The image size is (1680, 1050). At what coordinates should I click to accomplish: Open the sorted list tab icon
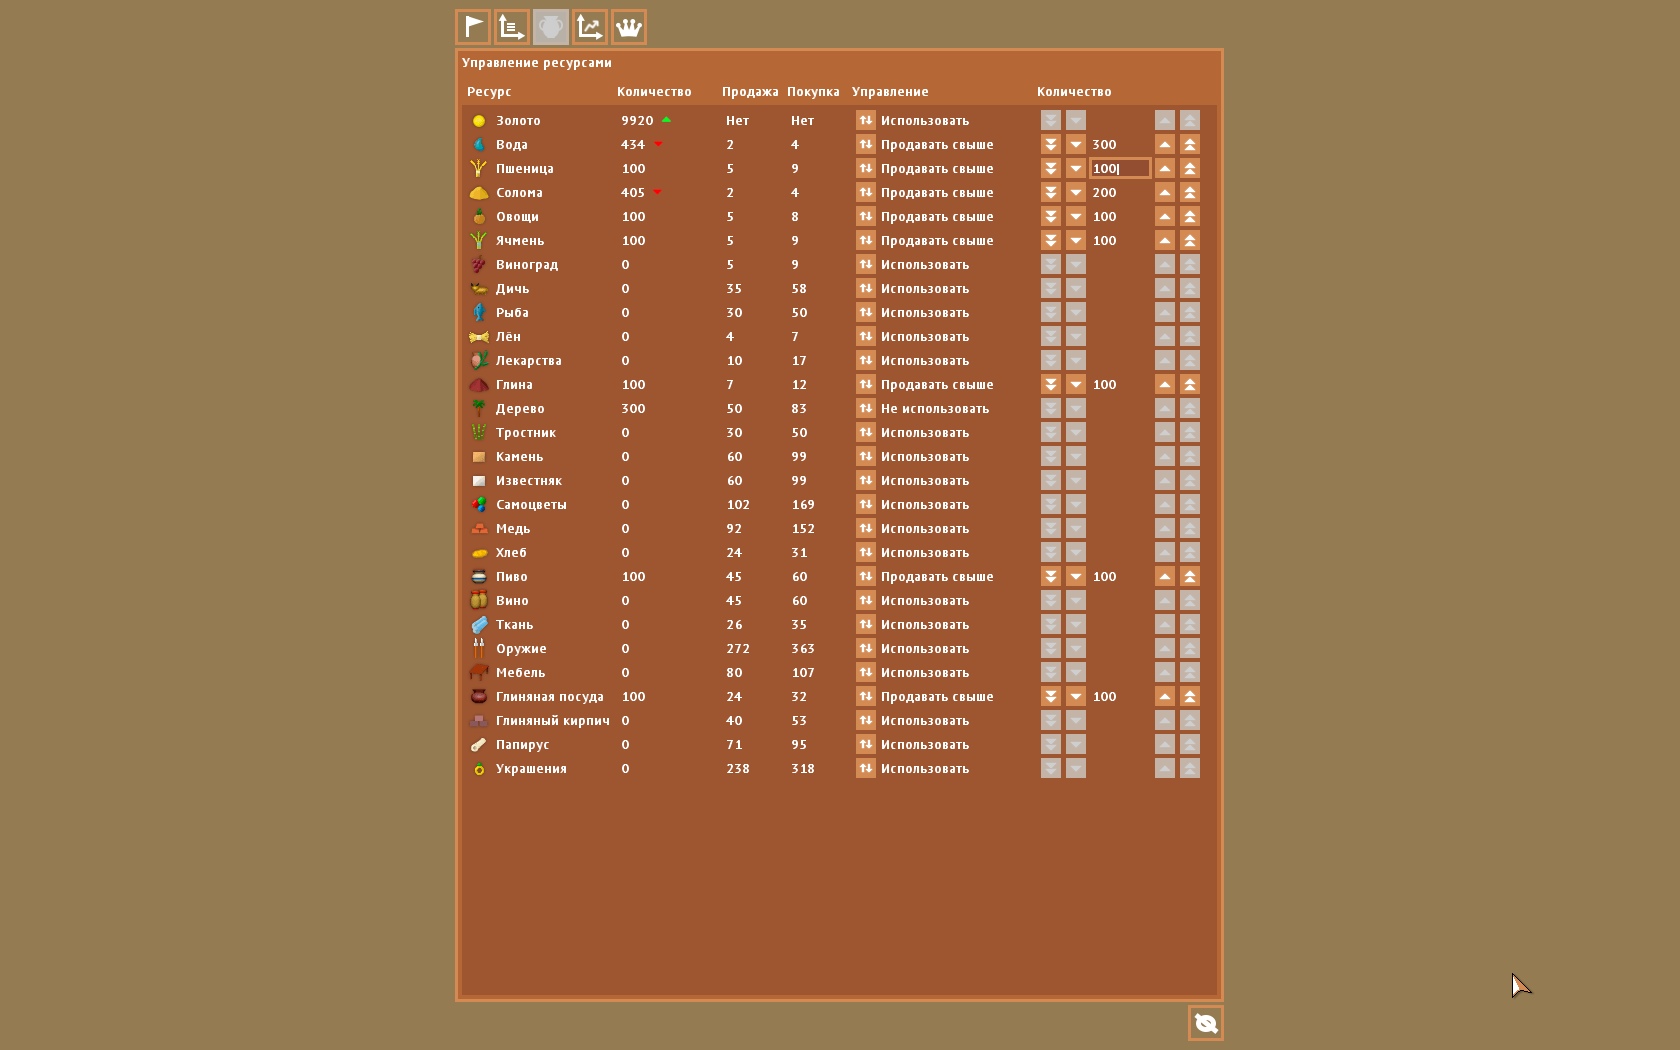point(512,27)
